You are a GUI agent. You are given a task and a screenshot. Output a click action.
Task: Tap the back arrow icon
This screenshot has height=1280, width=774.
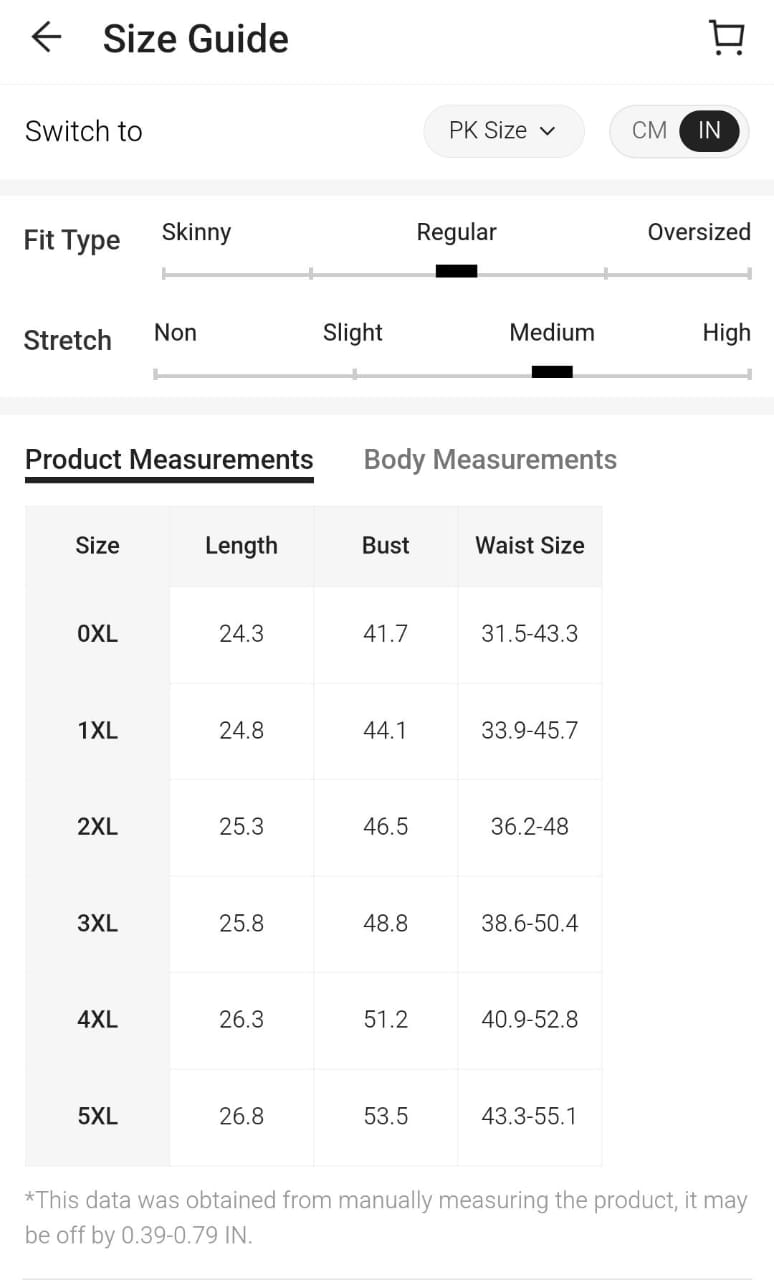(x=46, y=38)
